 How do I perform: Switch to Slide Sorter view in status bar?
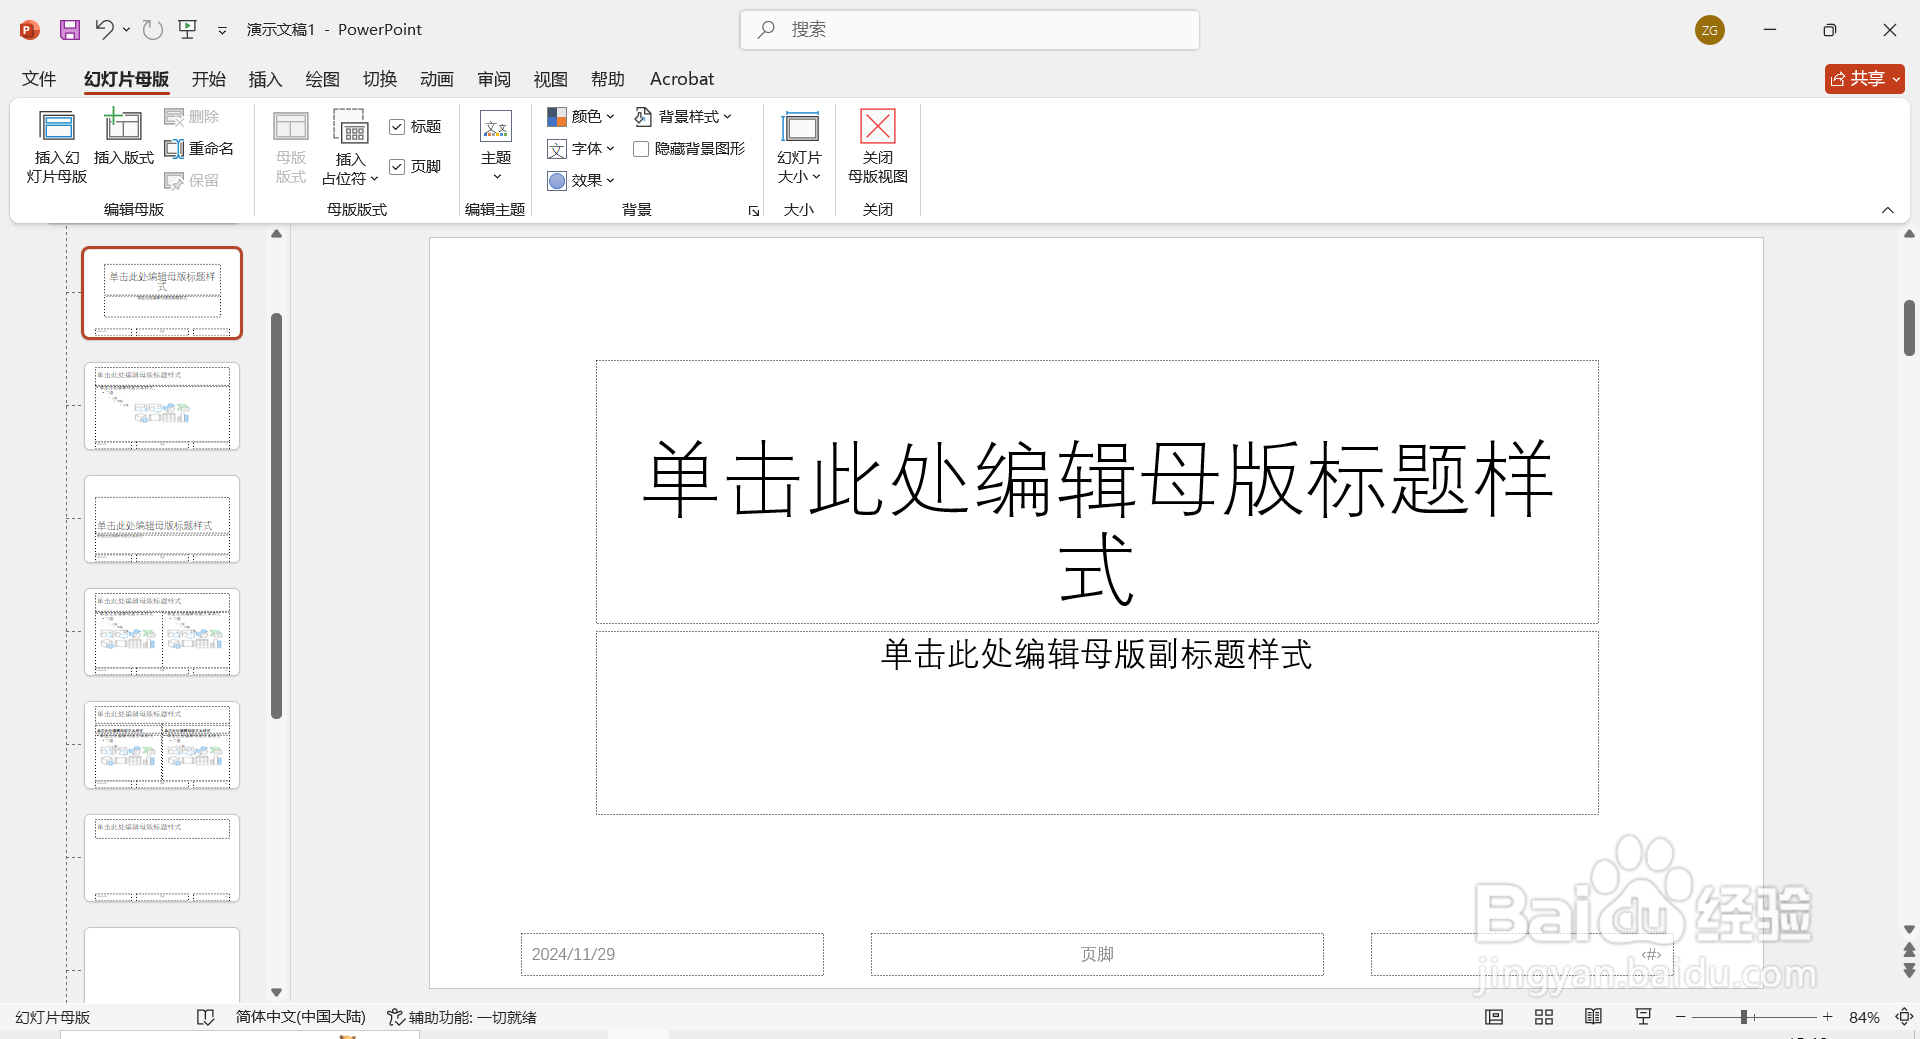[x=1543, y=1017]
